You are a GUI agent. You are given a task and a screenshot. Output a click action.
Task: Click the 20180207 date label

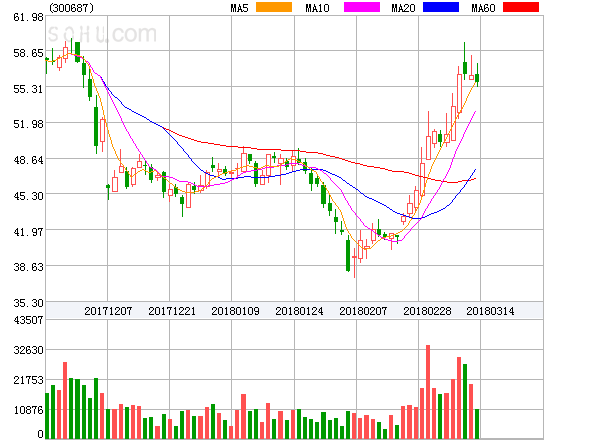coord(363,311)
